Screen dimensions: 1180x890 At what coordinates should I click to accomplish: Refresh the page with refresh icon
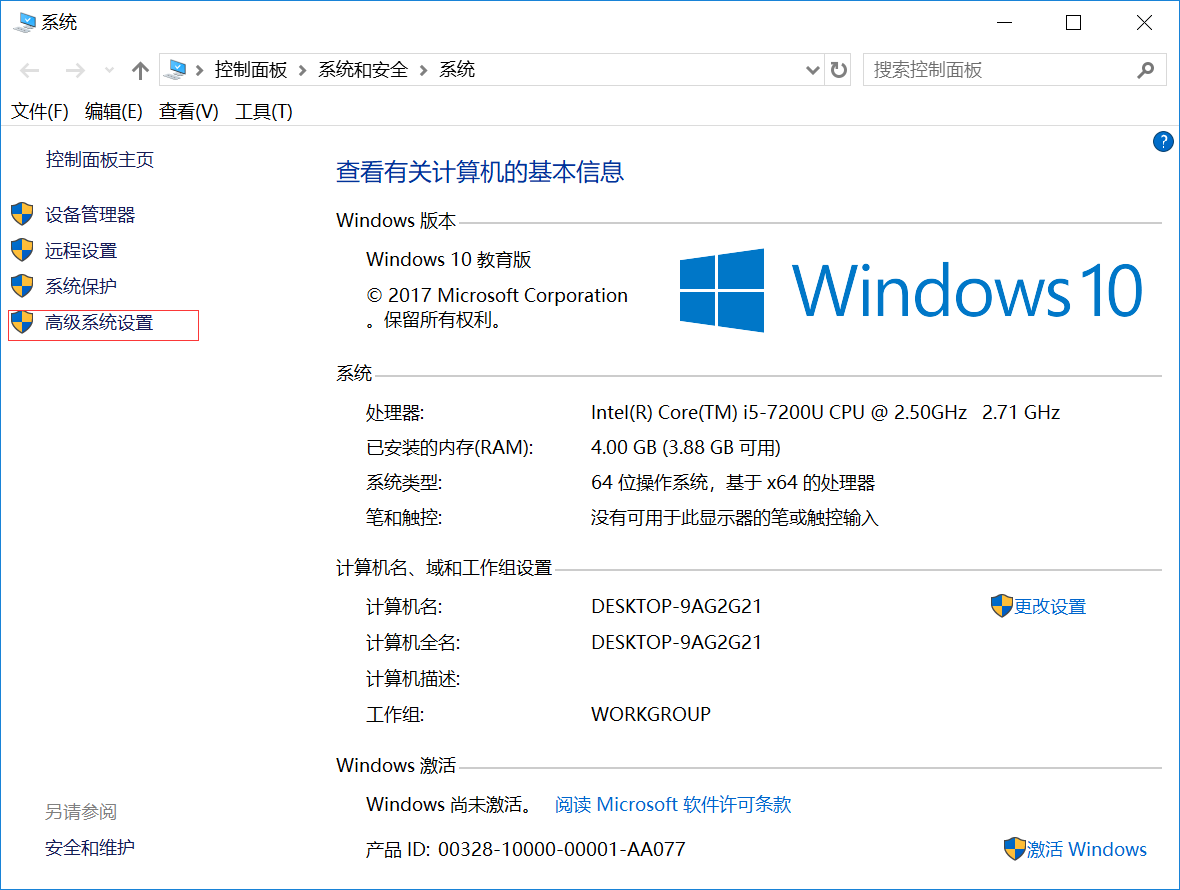pos(838,71)
